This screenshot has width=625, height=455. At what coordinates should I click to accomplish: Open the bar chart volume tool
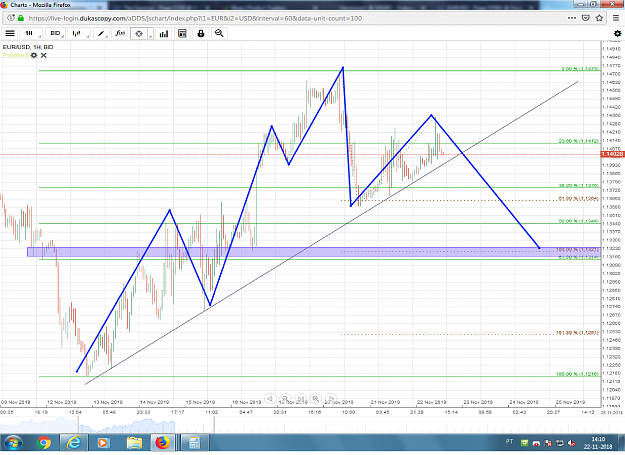point(164,33)
